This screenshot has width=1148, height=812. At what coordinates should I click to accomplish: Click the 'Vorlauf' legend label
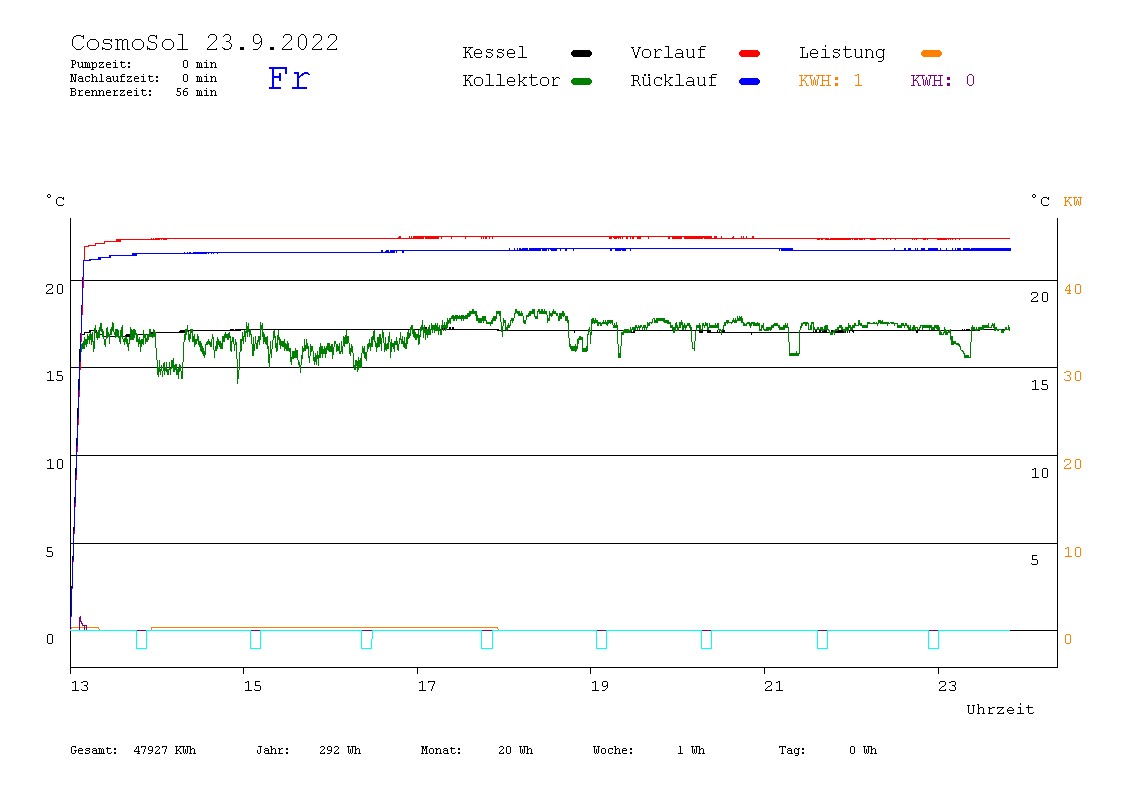(x=668, y=53)
